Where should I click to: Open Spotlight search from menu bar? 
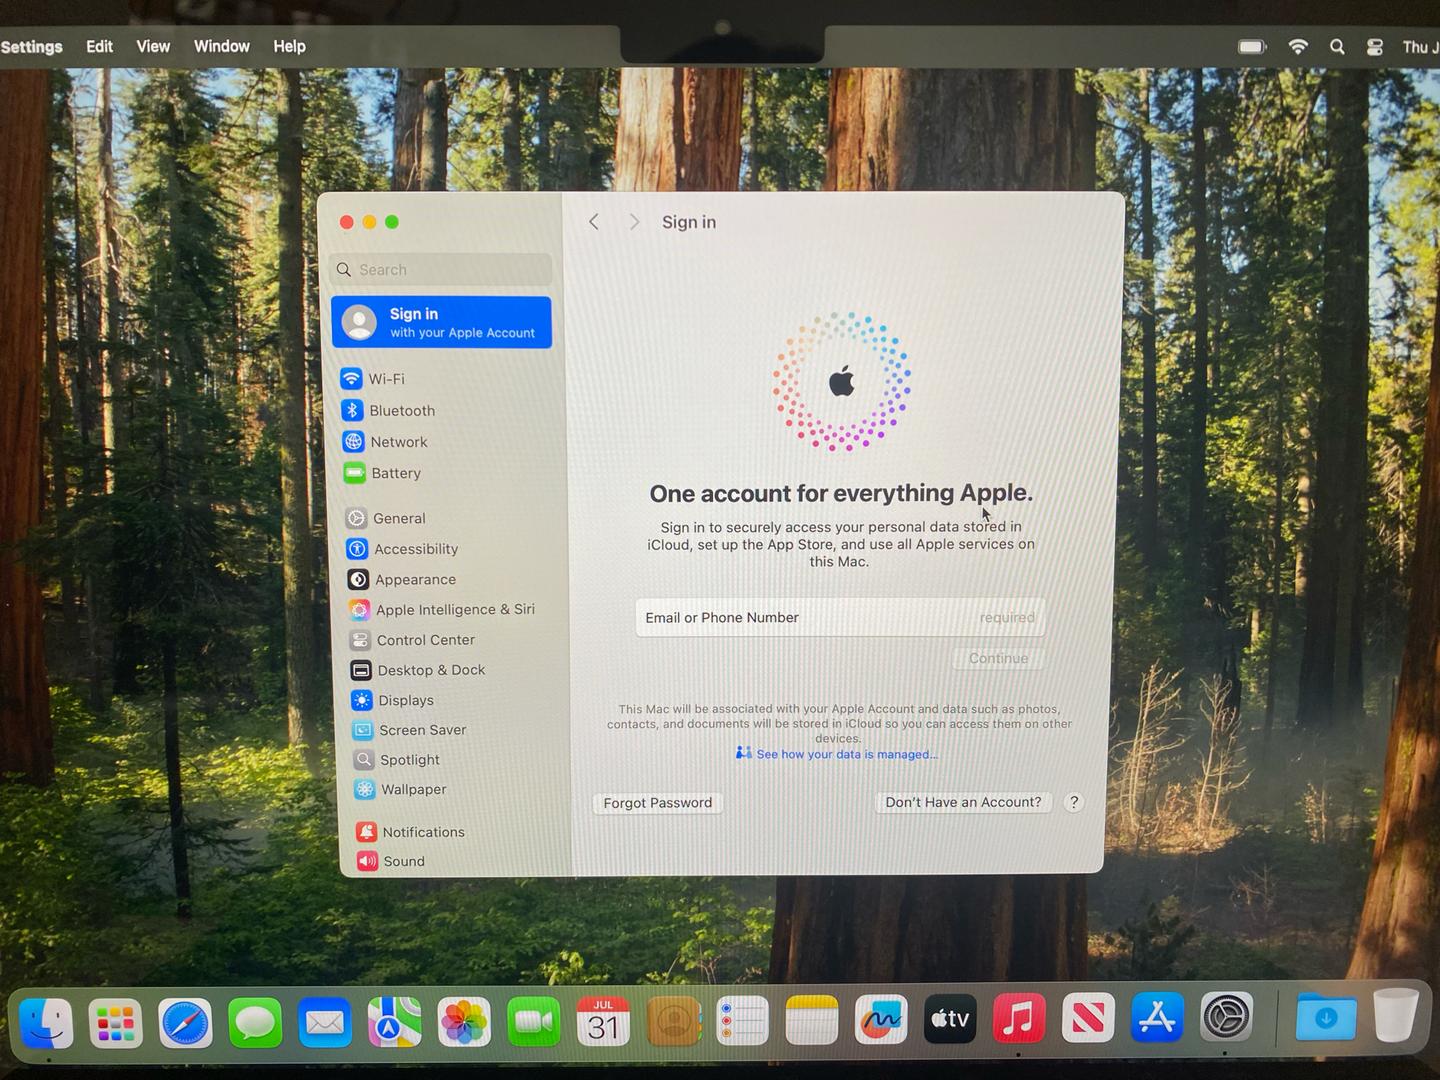pos(1337,46)
